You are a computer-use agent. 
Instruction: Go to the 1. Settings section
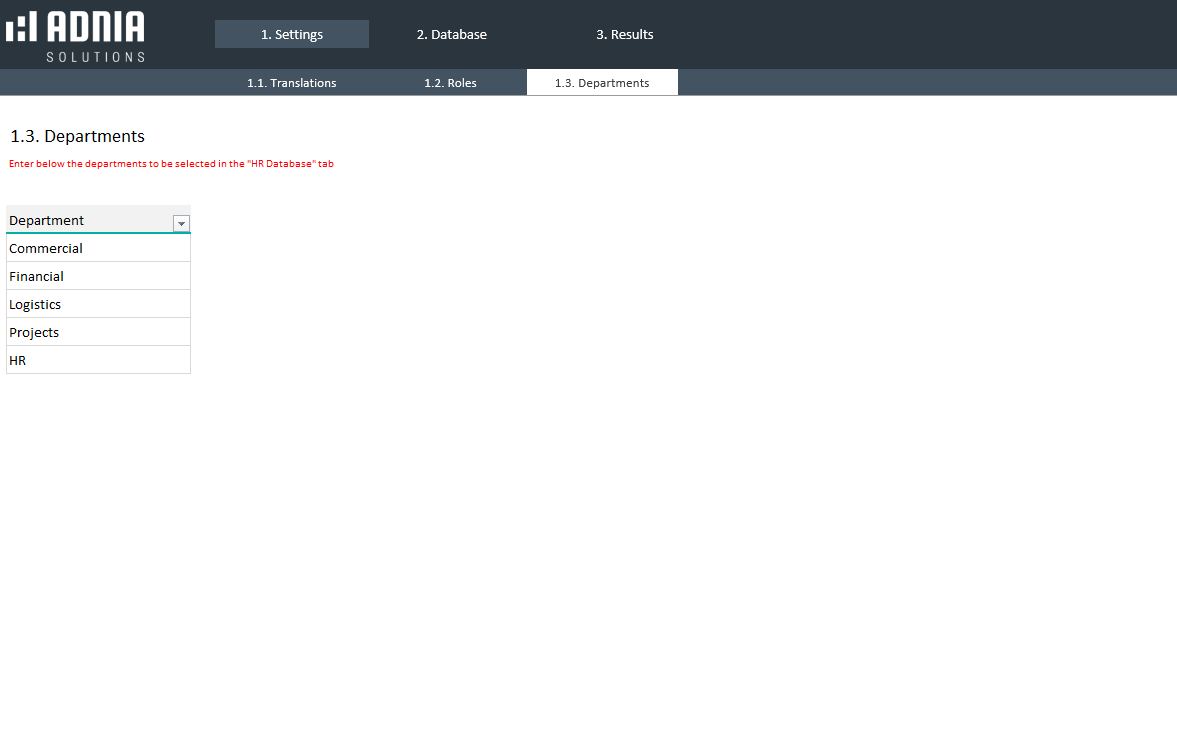pos(291,34)
